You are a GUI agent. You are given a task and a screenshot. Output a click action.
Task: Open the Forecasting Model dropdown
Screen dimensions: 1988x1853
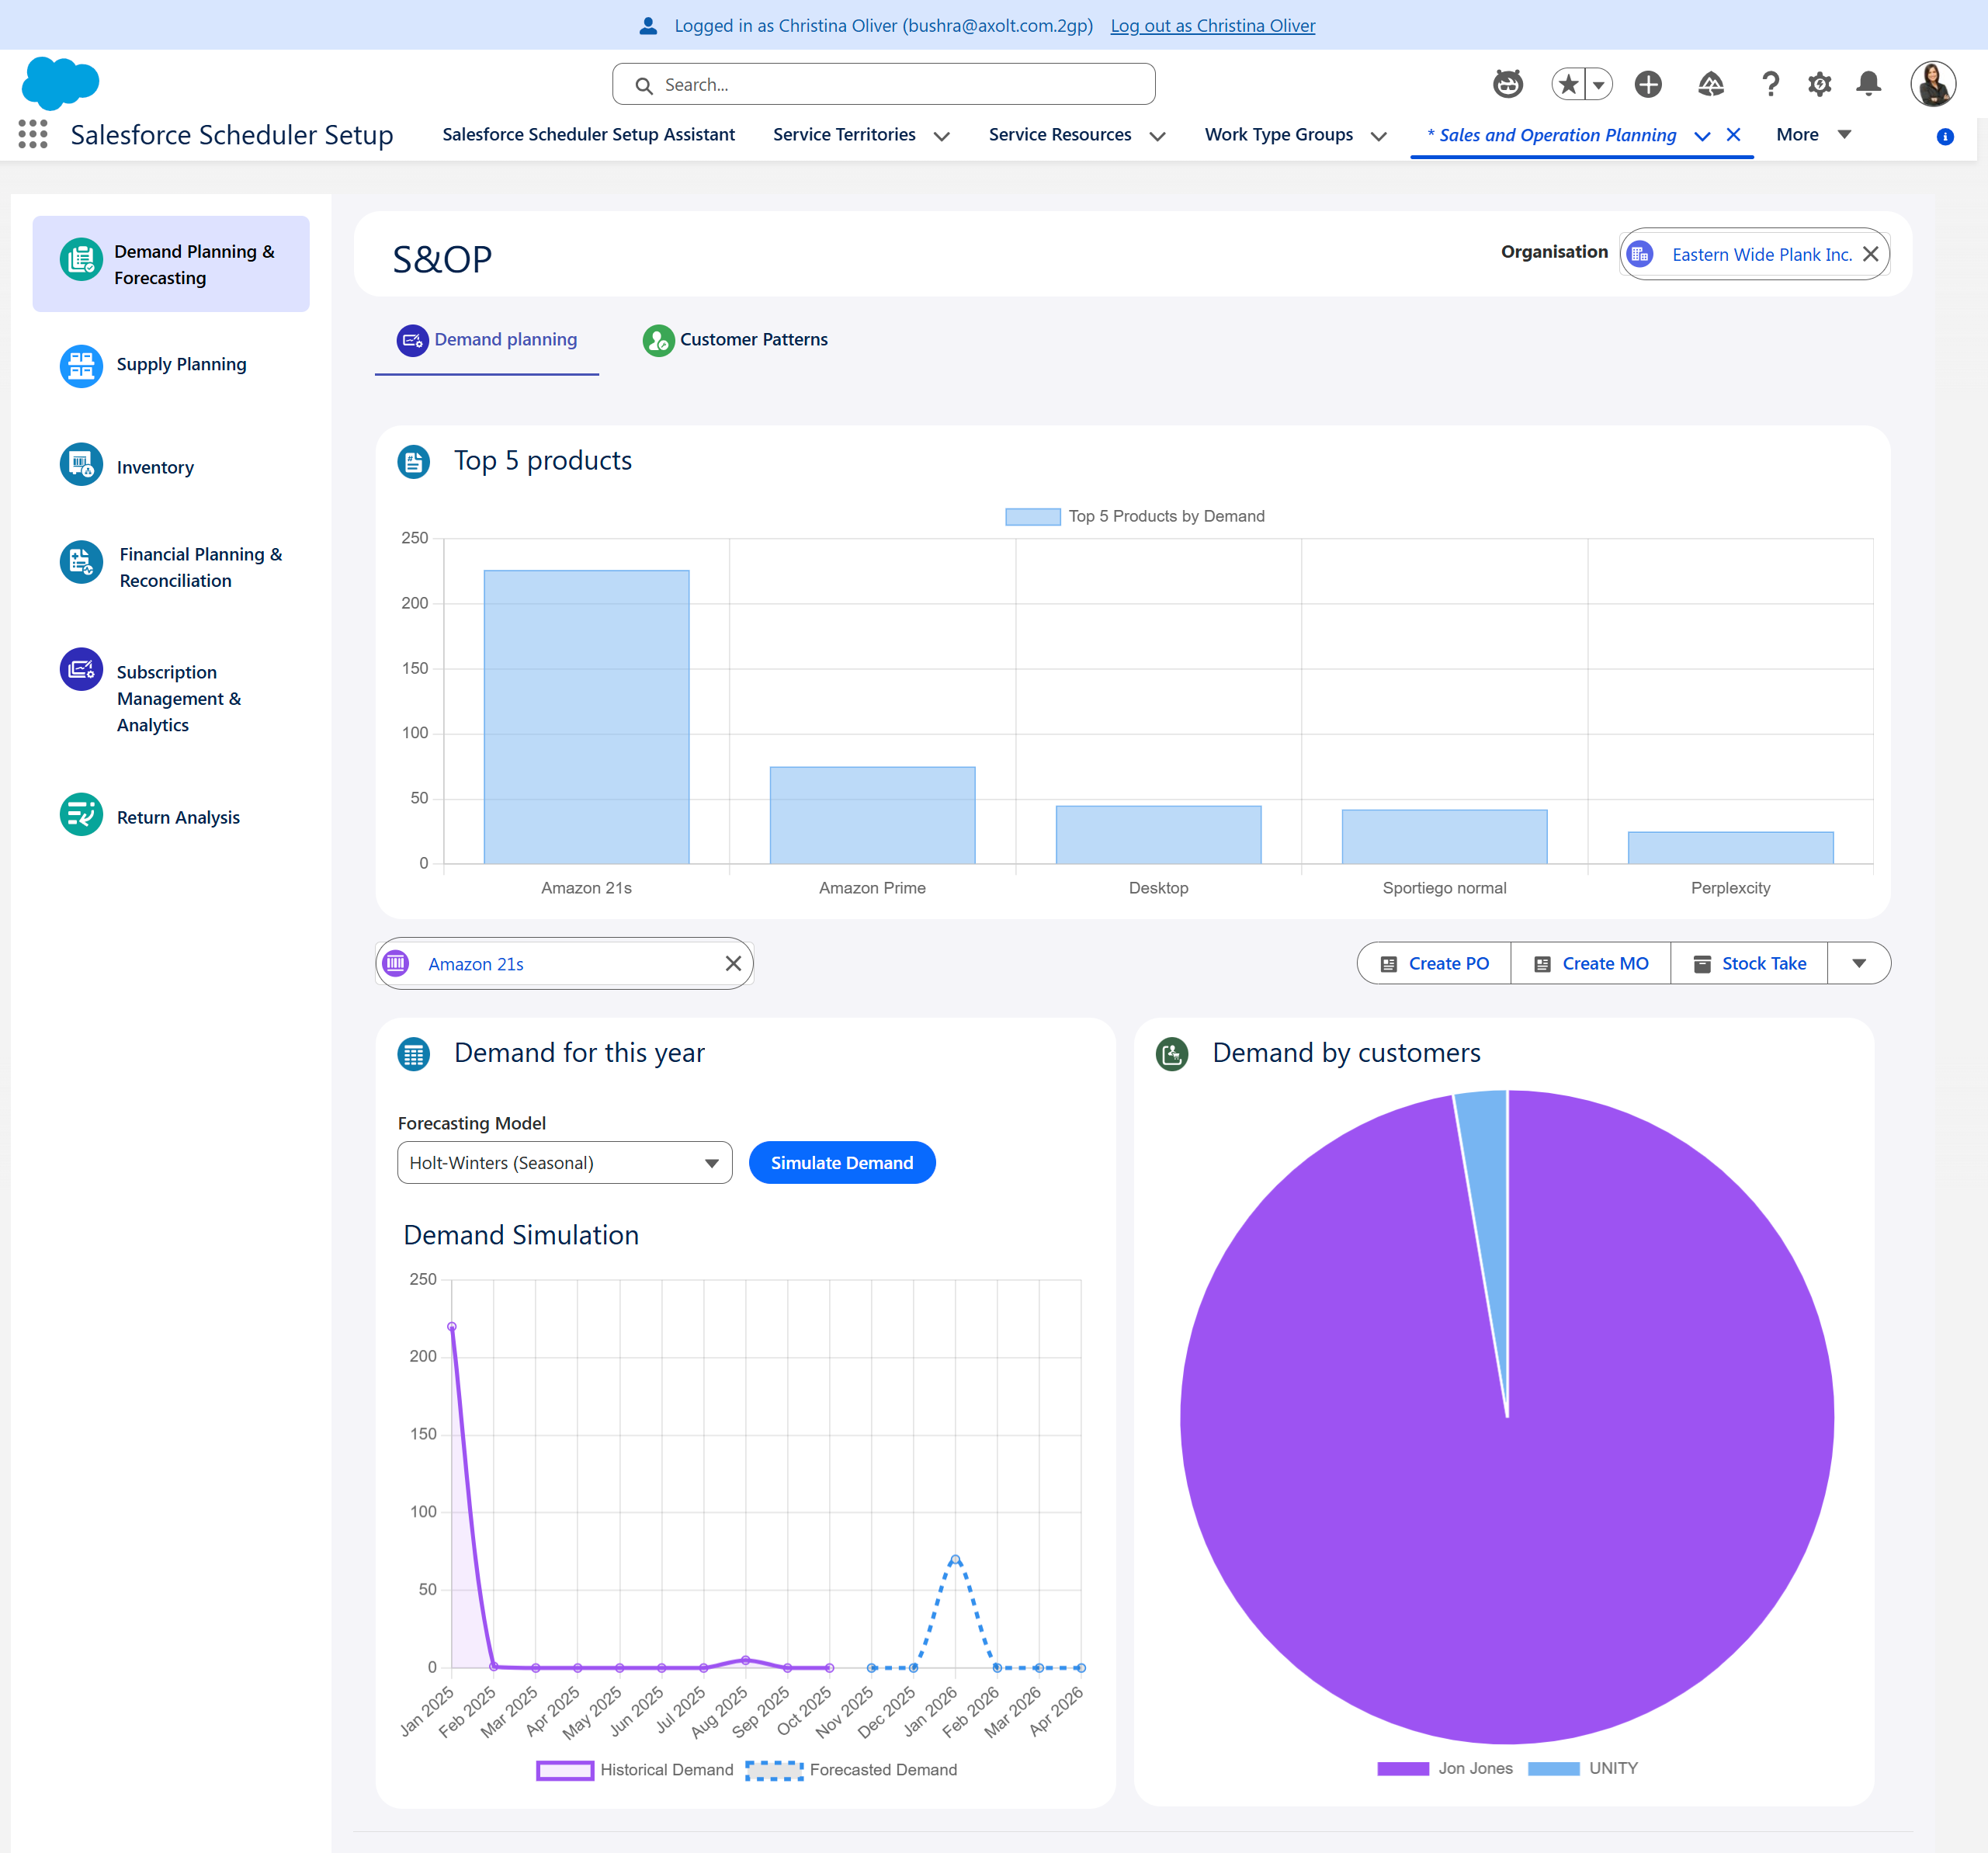pos(564,1163)
